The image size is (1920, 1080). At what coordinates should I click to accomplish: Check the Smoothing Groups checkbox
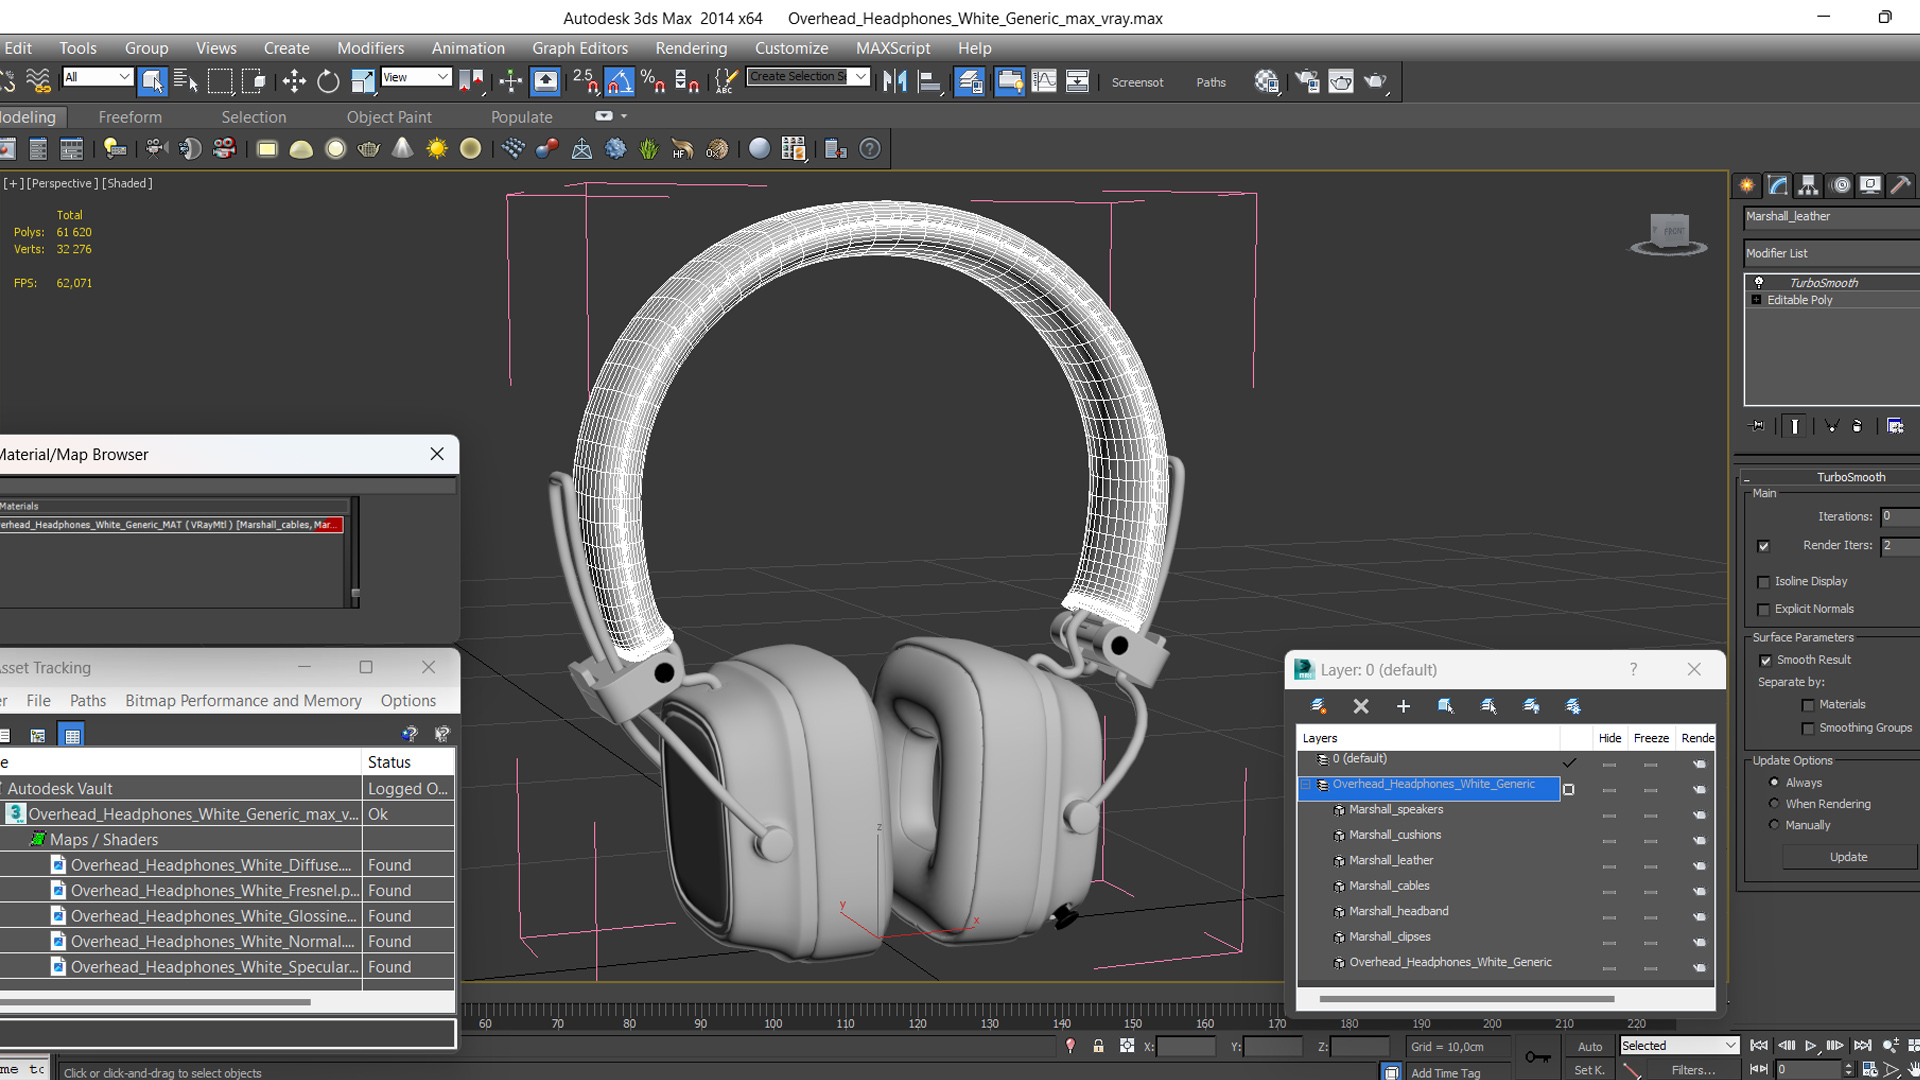point(1808,729)
